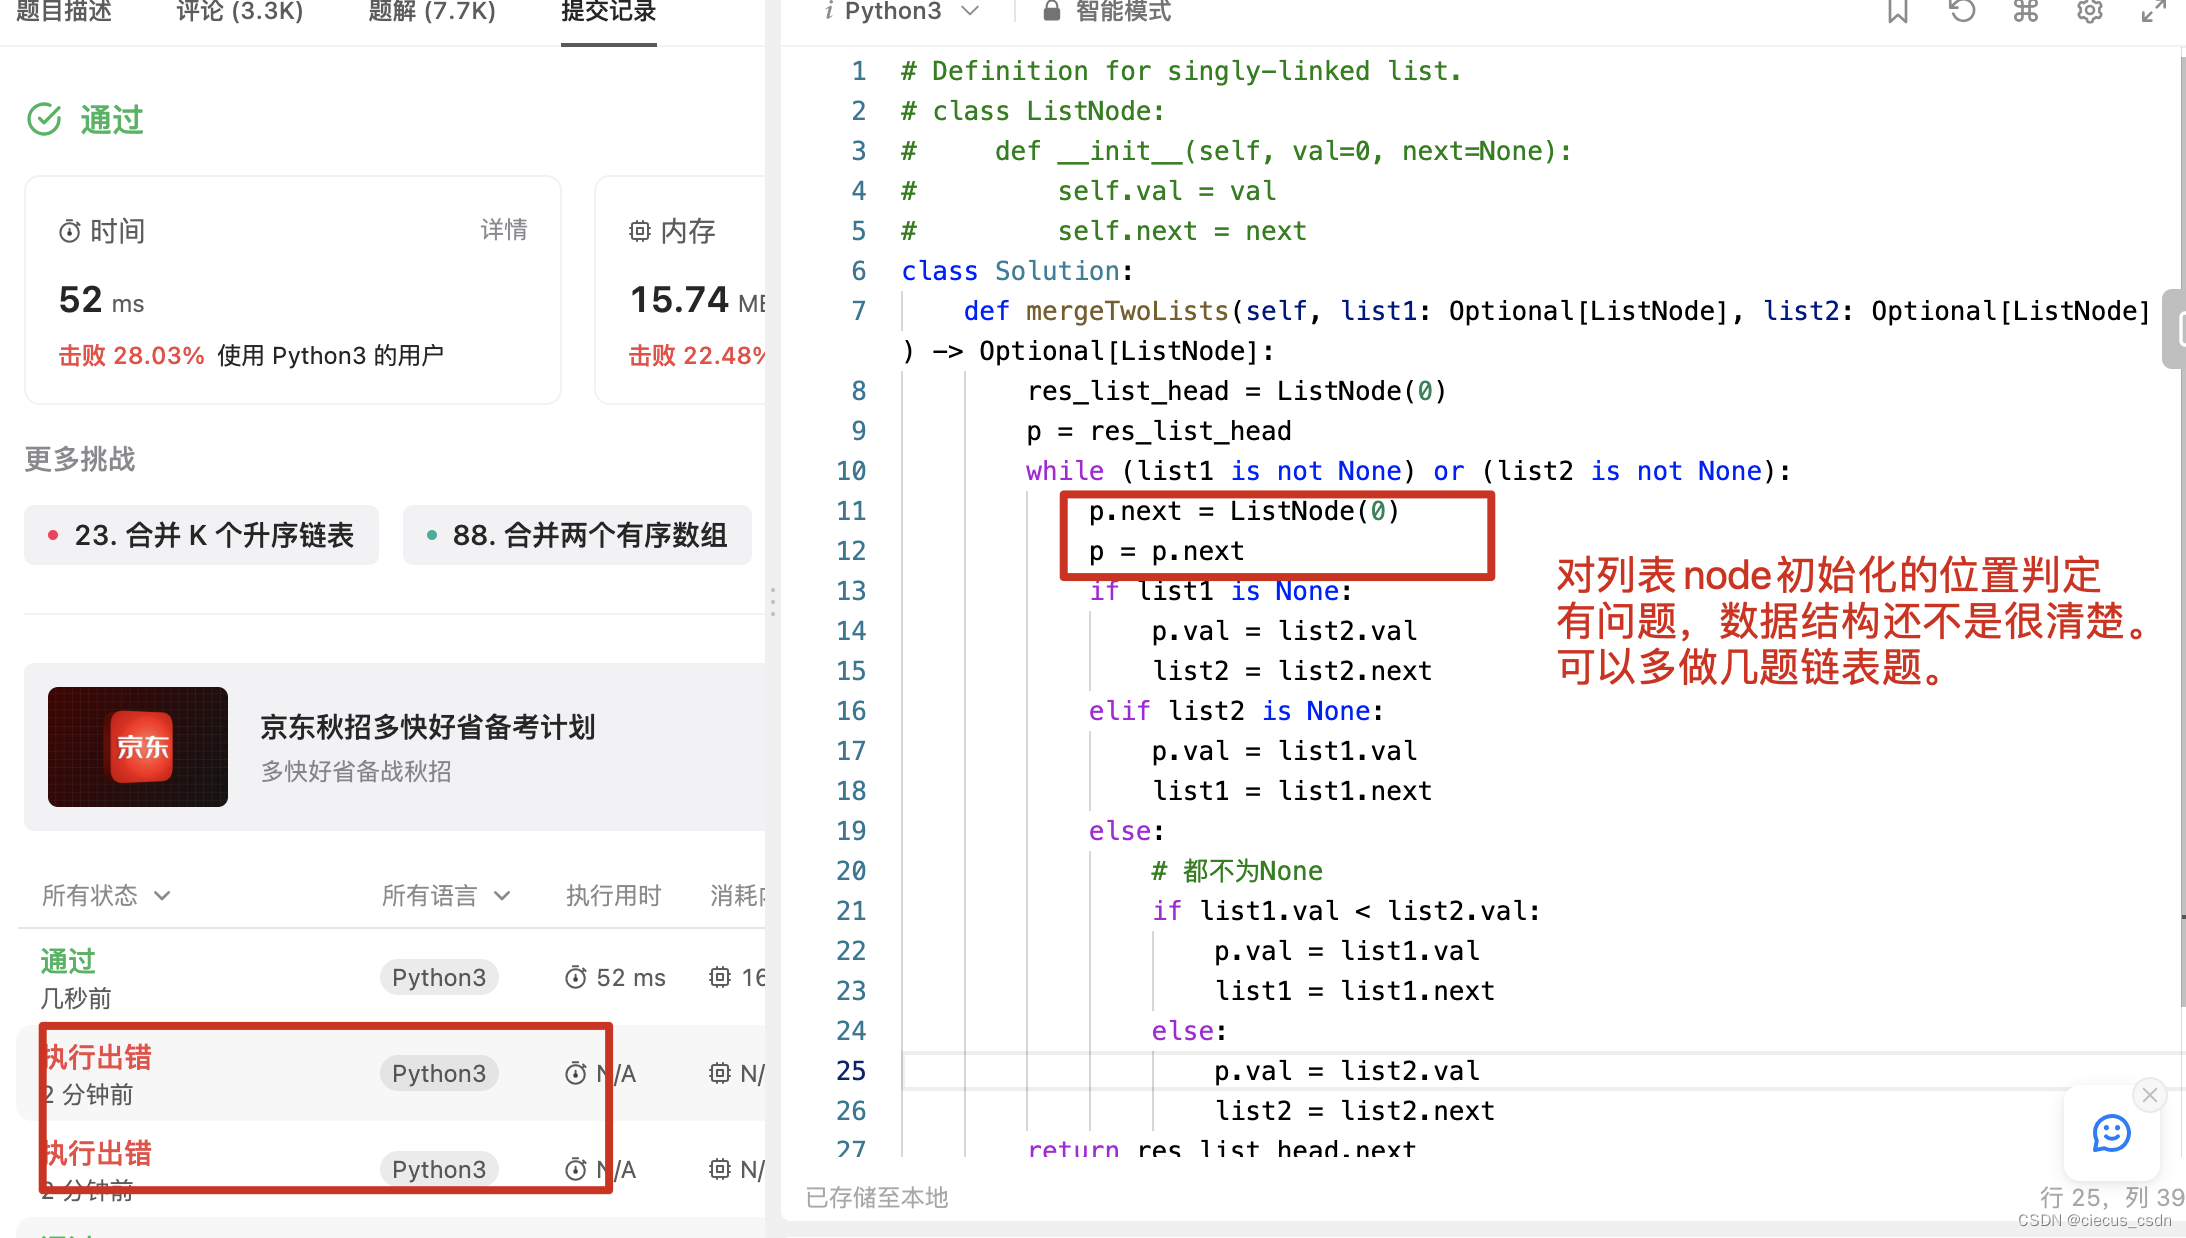Click the 15.74 memory value
The image size is (2186, 1238).
[x=679, y=300]
